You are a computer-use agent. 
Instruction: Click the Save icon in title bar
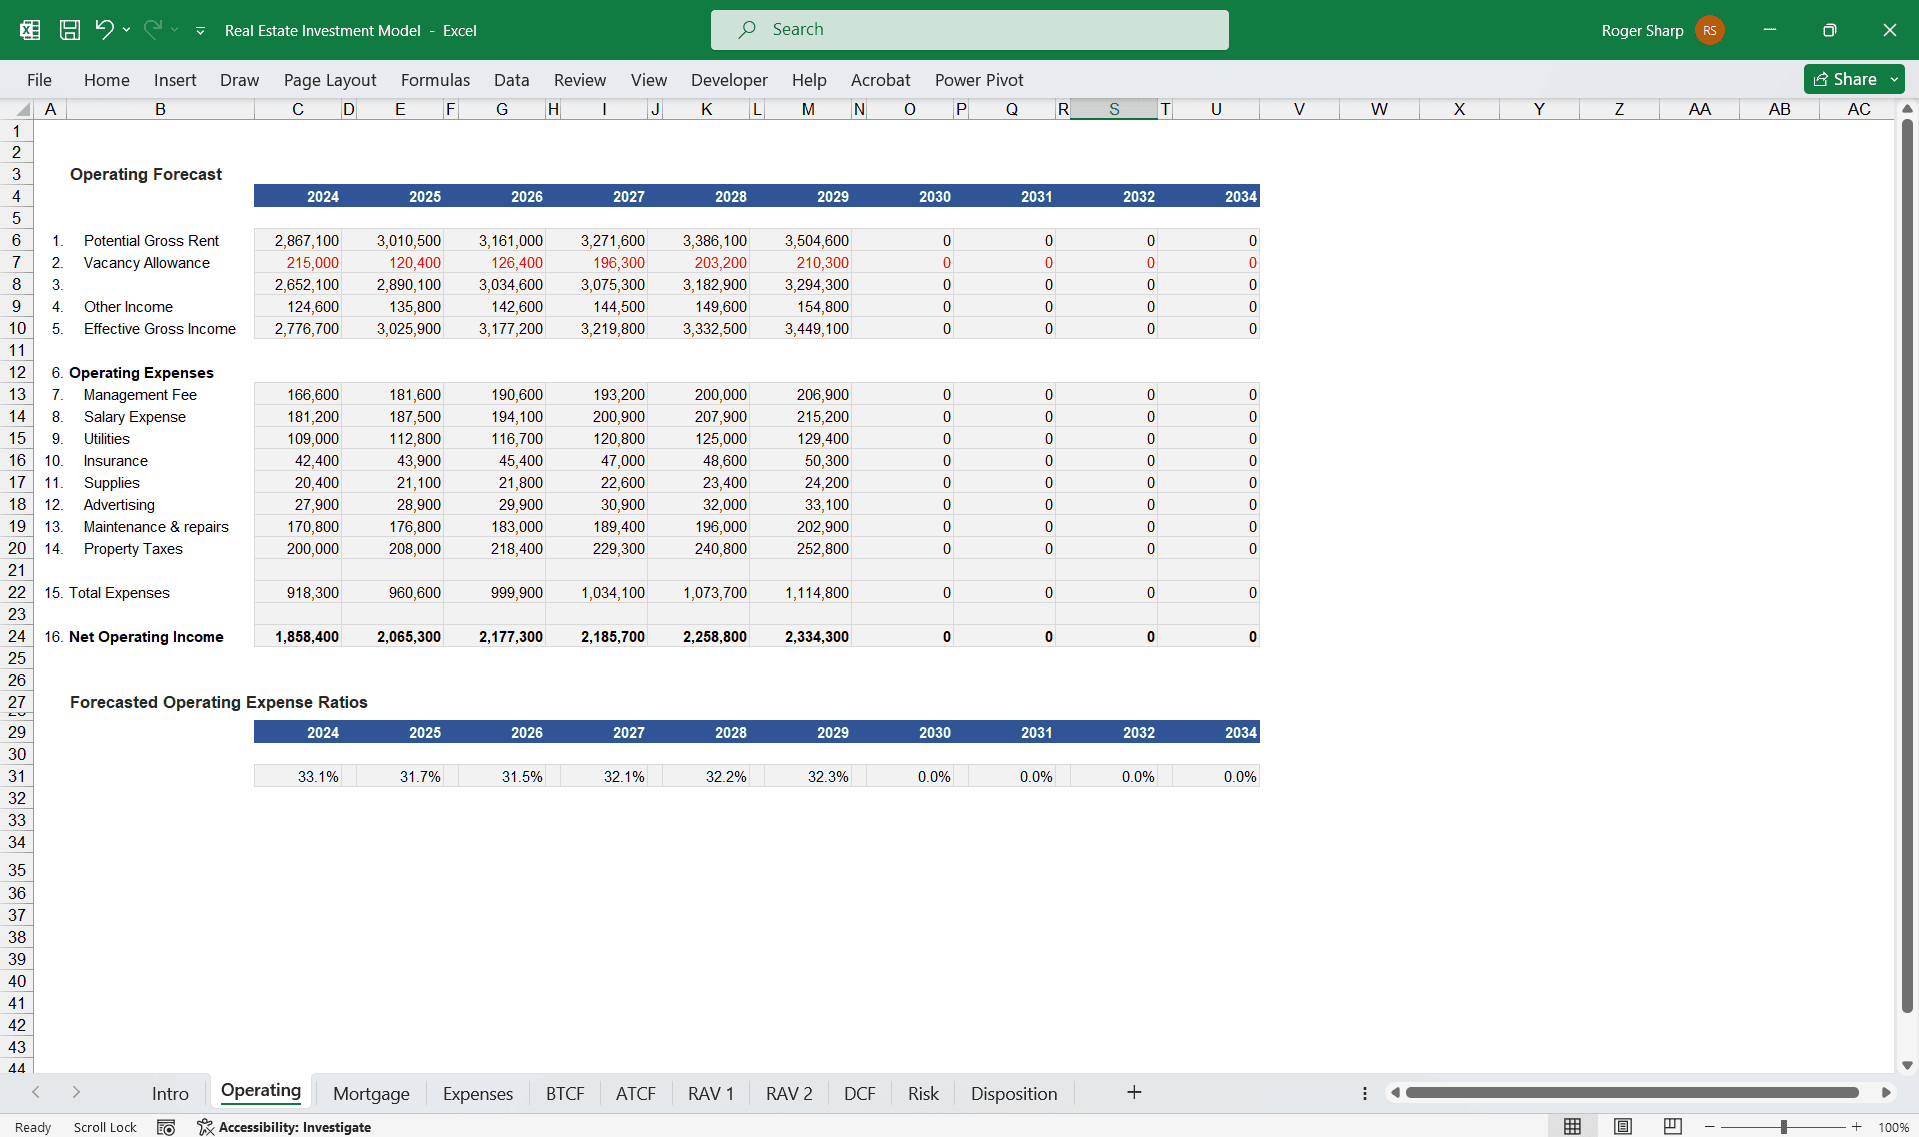70,30
